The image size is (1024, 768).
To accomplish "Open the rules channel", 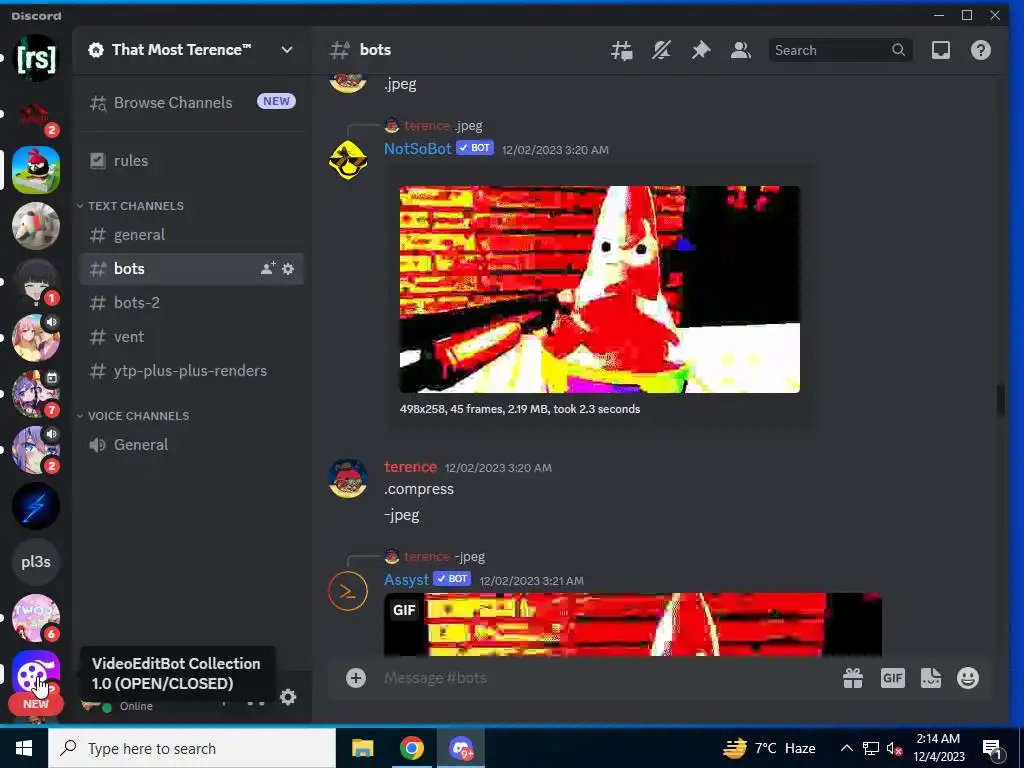I will point(192,161).
